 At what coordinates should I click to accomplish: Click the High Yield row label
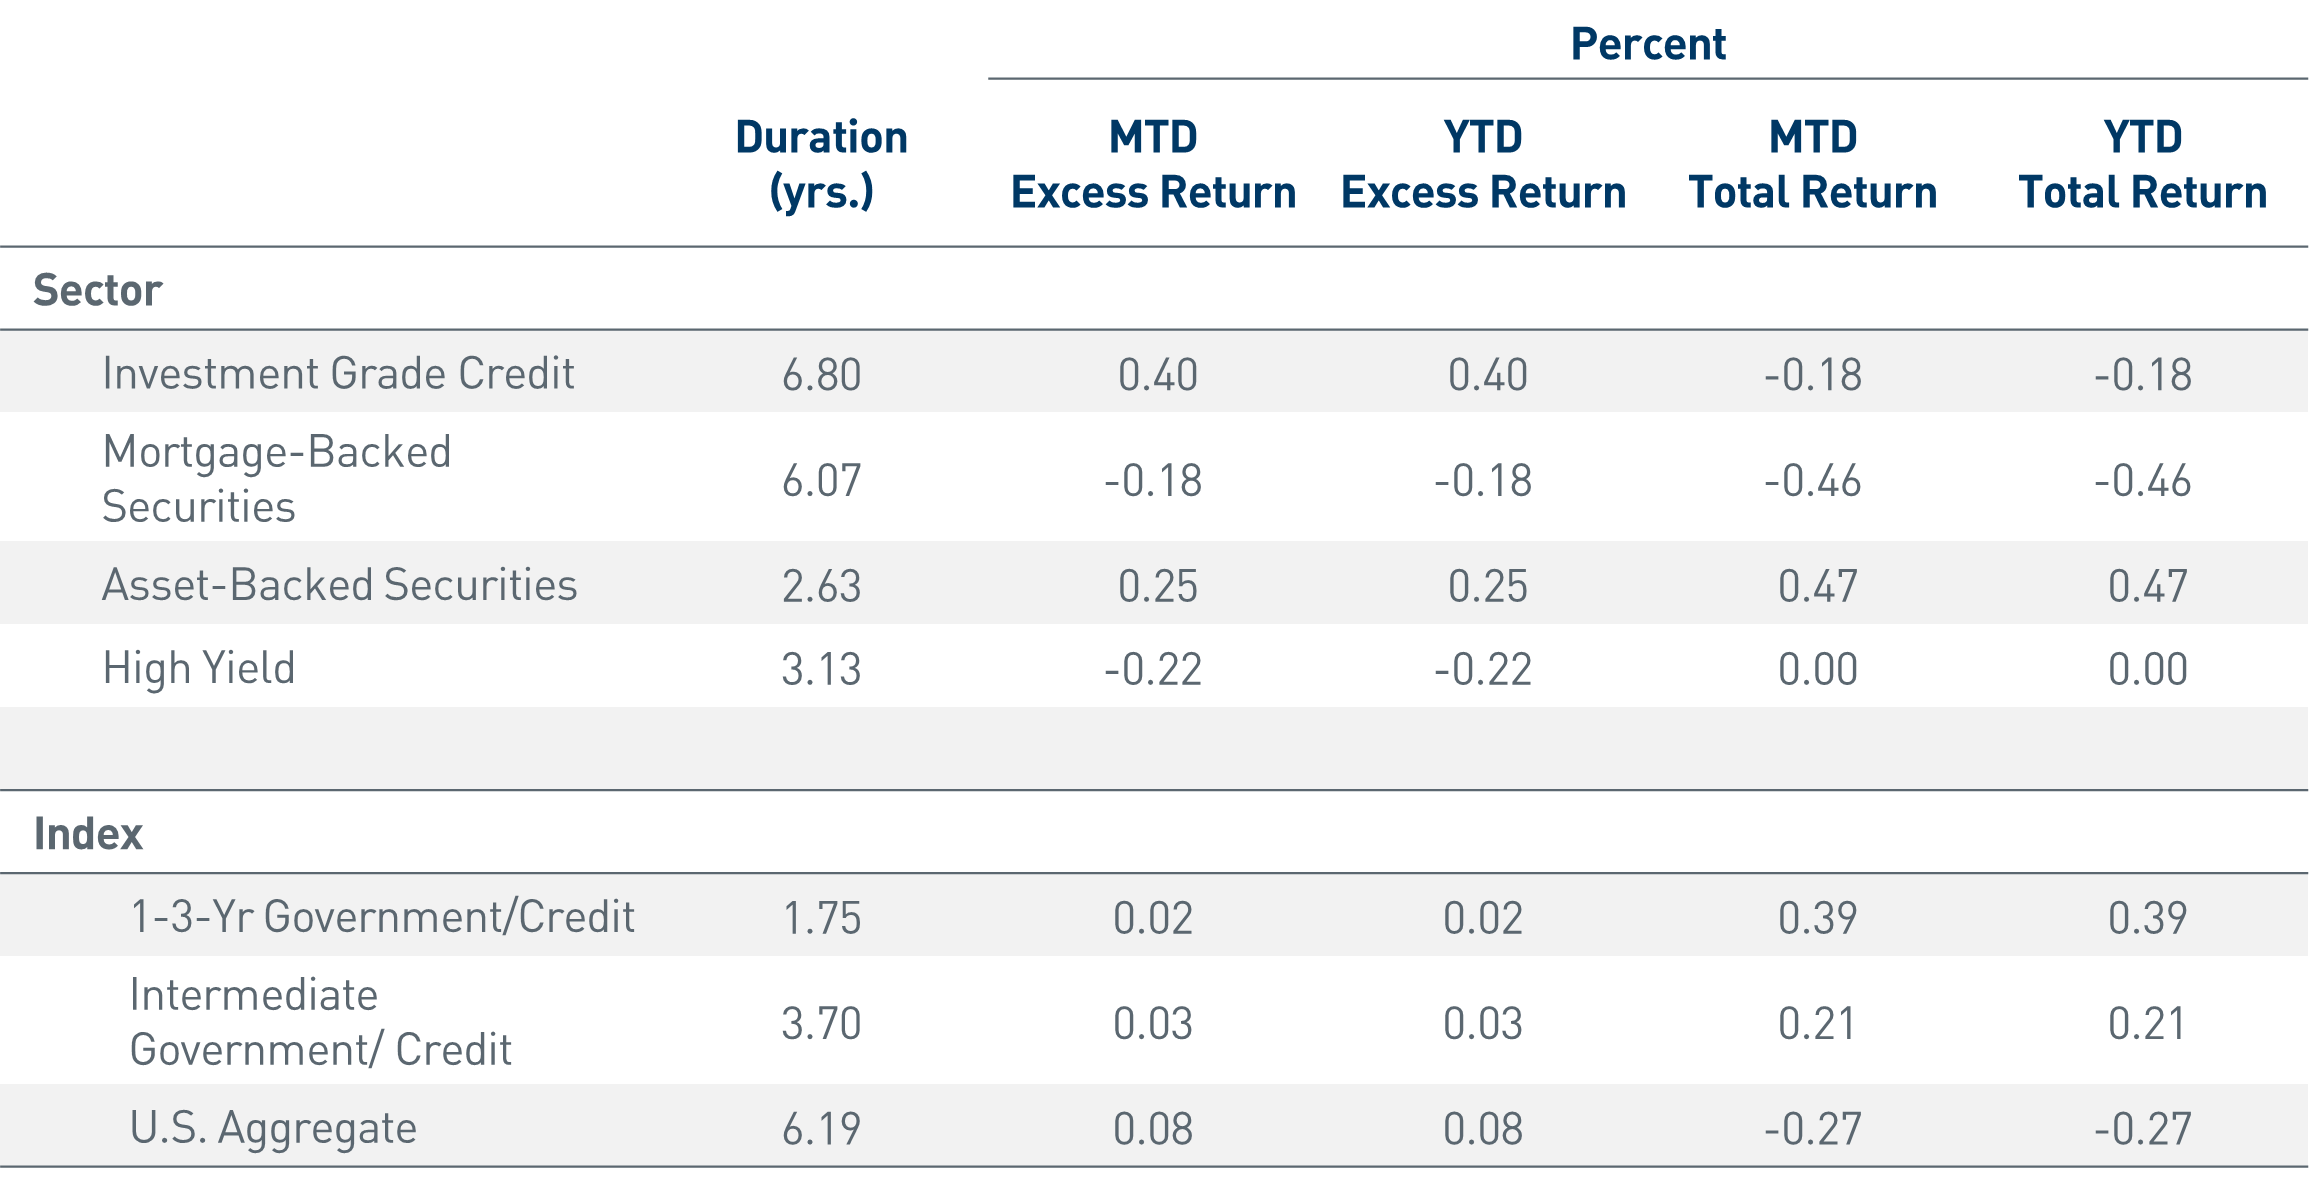click(x=199, y=668)
